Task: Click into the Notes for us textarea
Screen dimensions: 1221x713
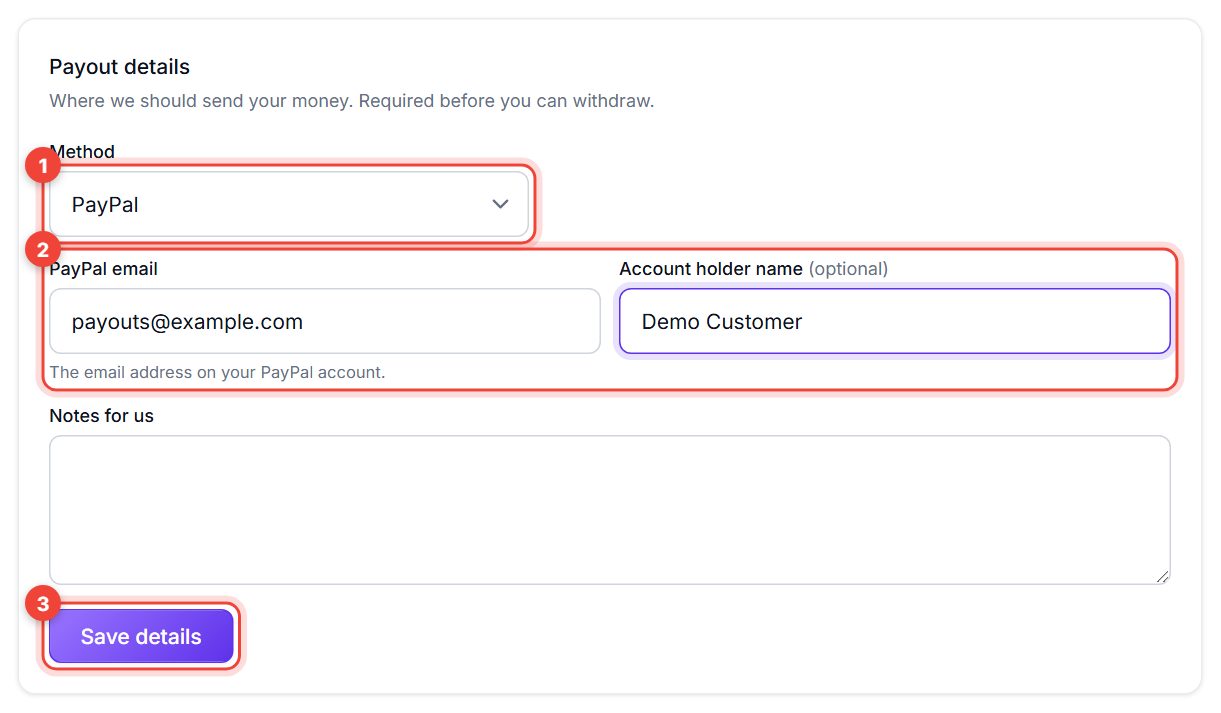Action: click(x=610, y=510)
